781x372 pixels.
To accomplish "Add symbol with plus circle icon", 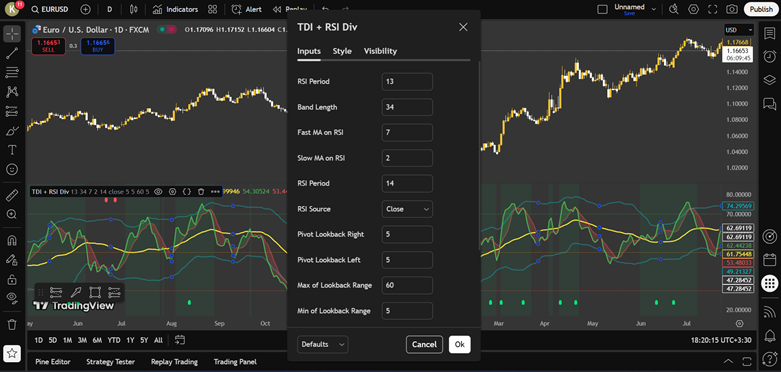I will [x=86, y=9].
